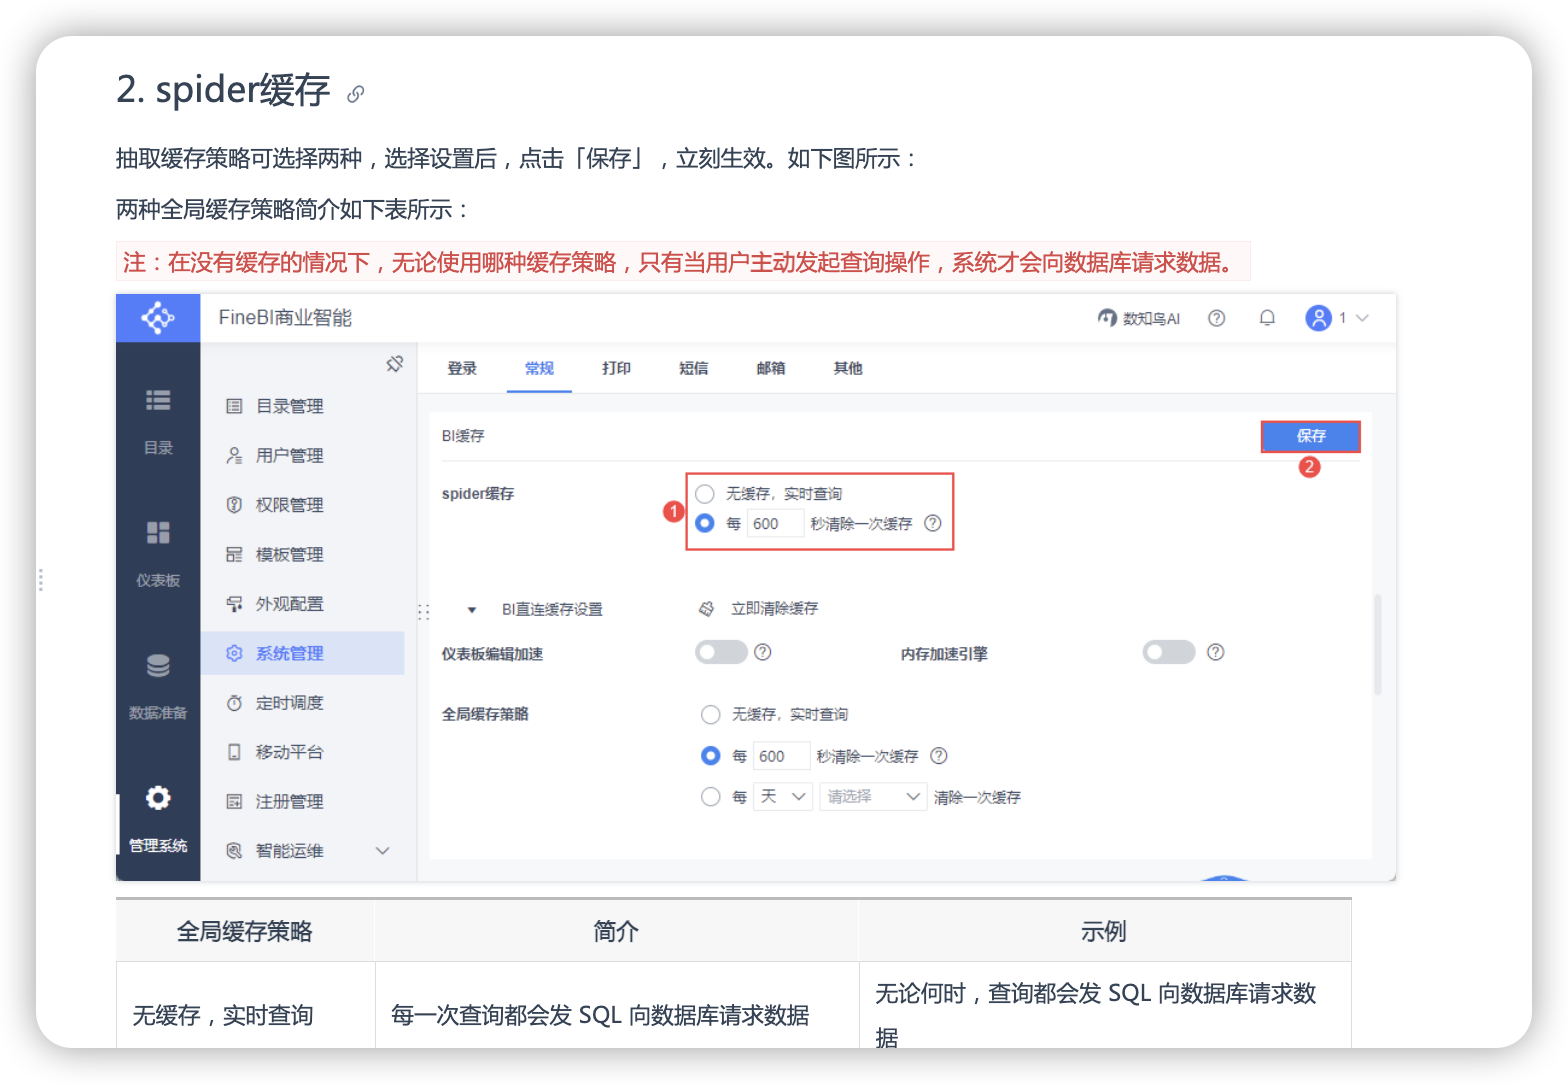Click the anchor link icon beside the spider缓存 heading
The image size is (1568, 1084).
[355, 94]
